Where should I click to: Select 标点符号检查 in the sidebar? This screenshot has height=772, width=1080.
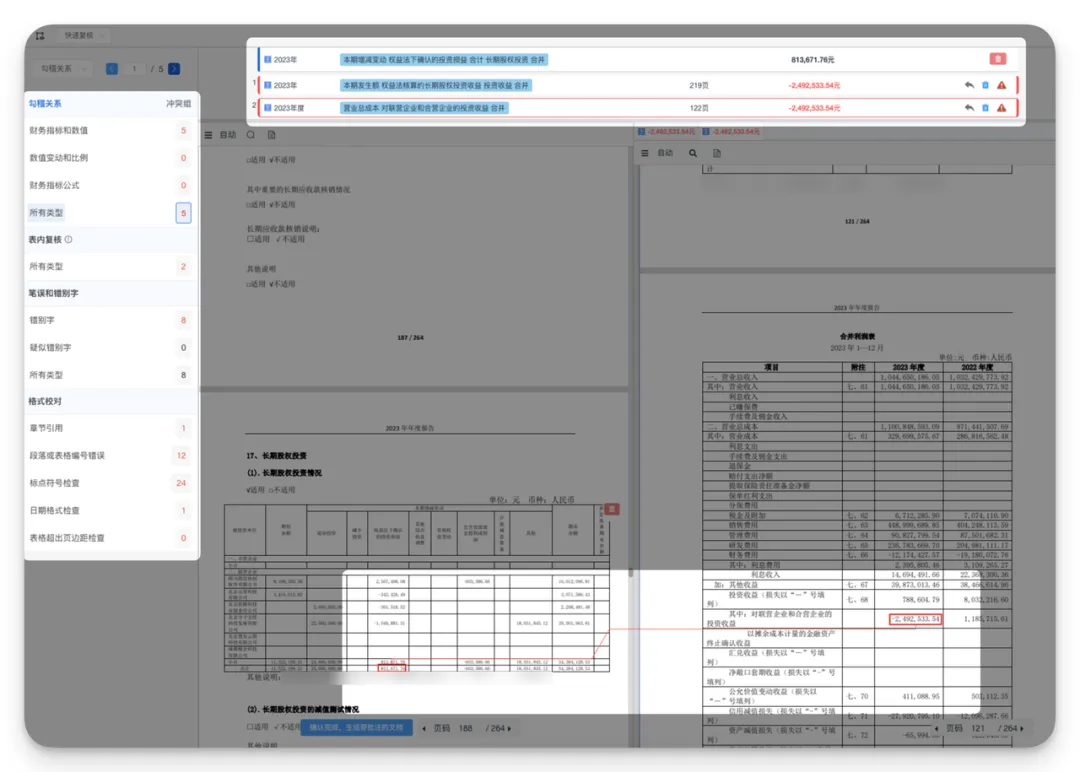[x=112, y=483]
